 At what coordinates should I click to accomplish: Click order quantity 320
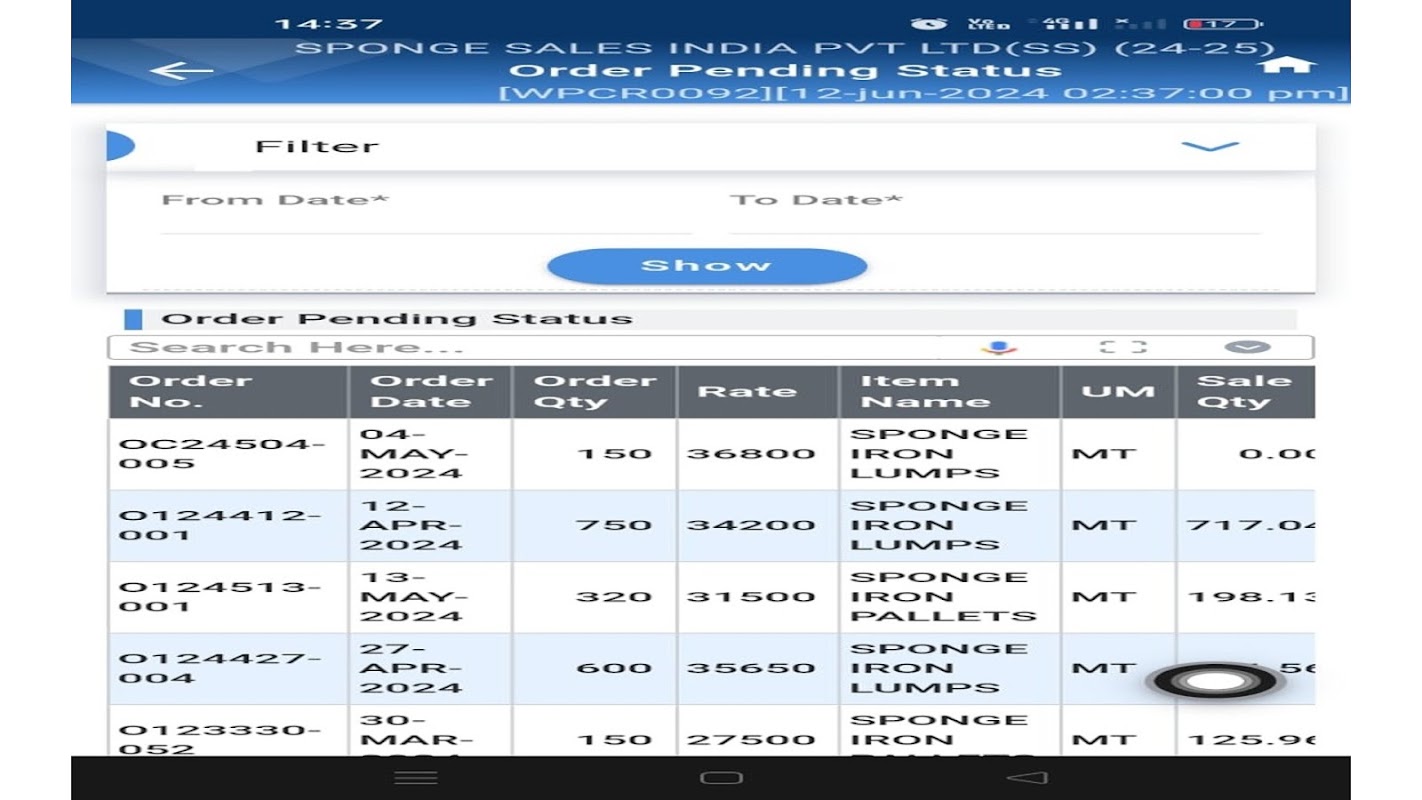pyautogui.click(x=614, y=597)
